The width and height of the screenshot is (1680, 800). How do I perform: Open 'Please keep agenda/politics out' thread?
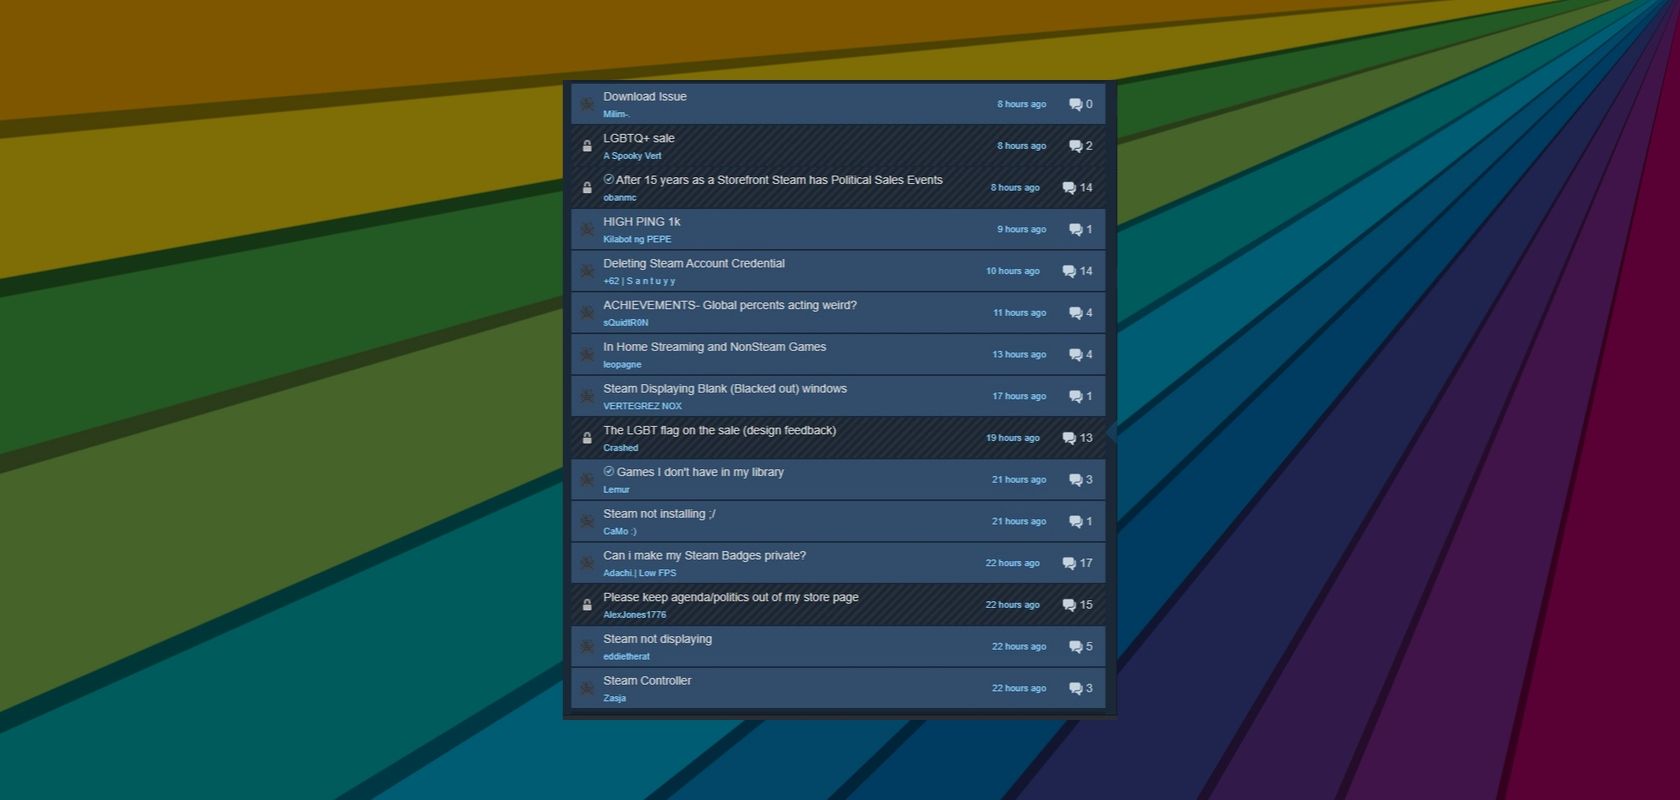pos(731,598)
